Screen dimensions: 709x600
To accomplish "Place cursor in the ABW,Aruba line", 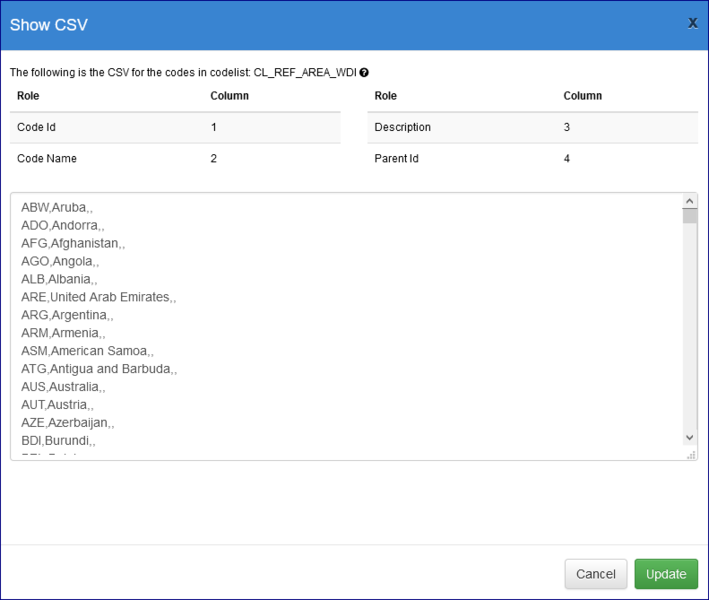I will (56, 207).
